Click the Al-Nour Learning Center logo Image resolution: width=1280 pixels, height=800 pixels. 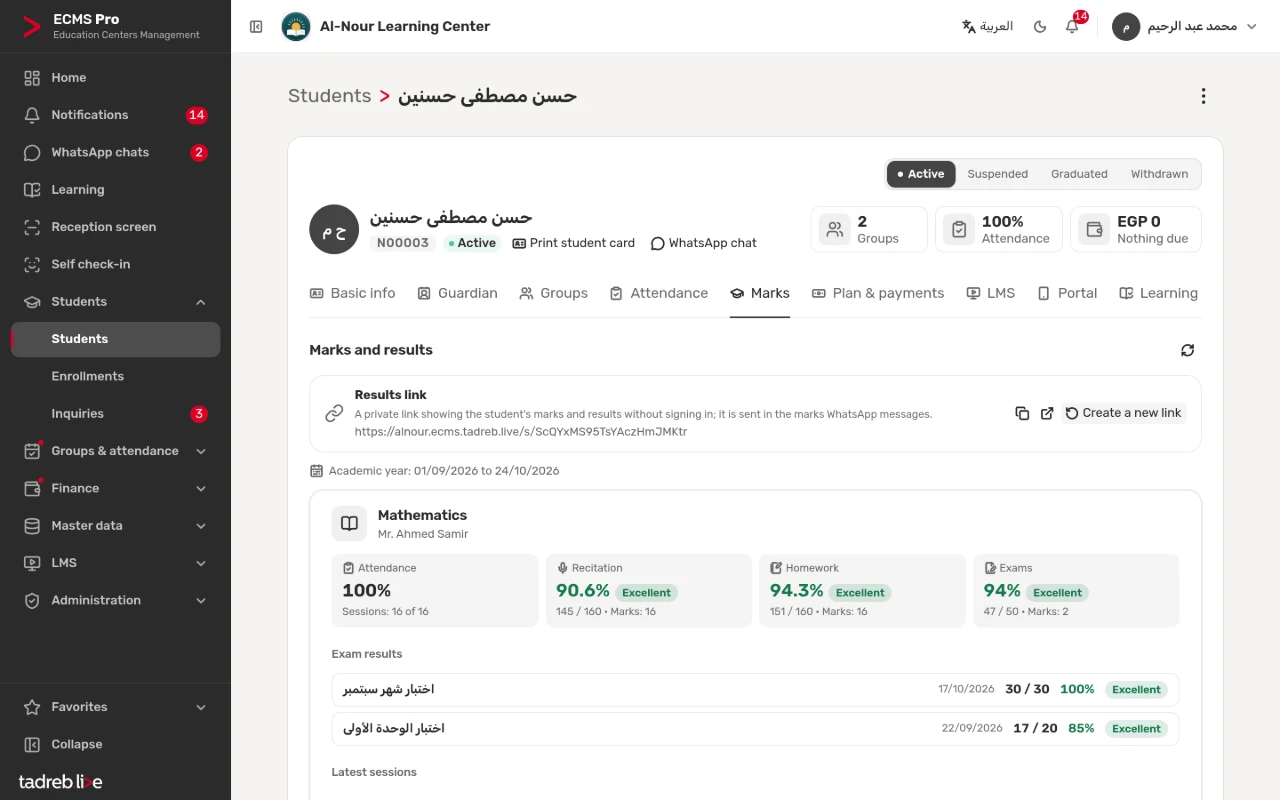(296, 26)
